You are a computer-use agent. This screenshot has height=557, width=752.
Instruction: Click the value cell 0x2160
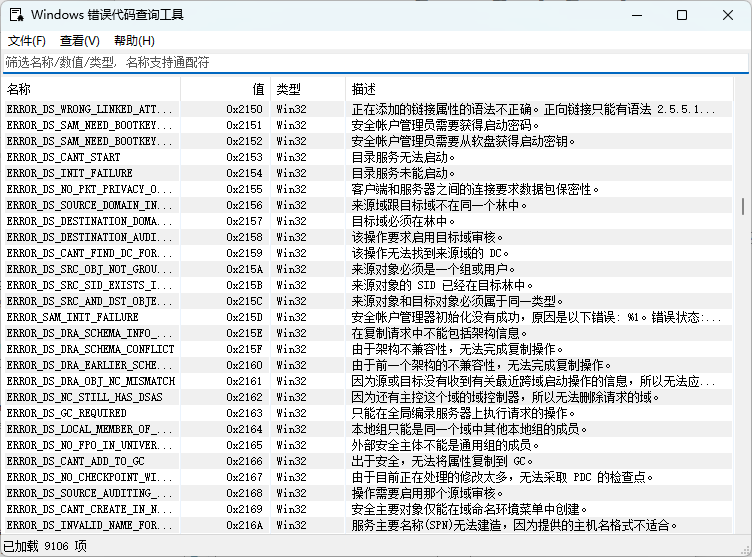244,365
